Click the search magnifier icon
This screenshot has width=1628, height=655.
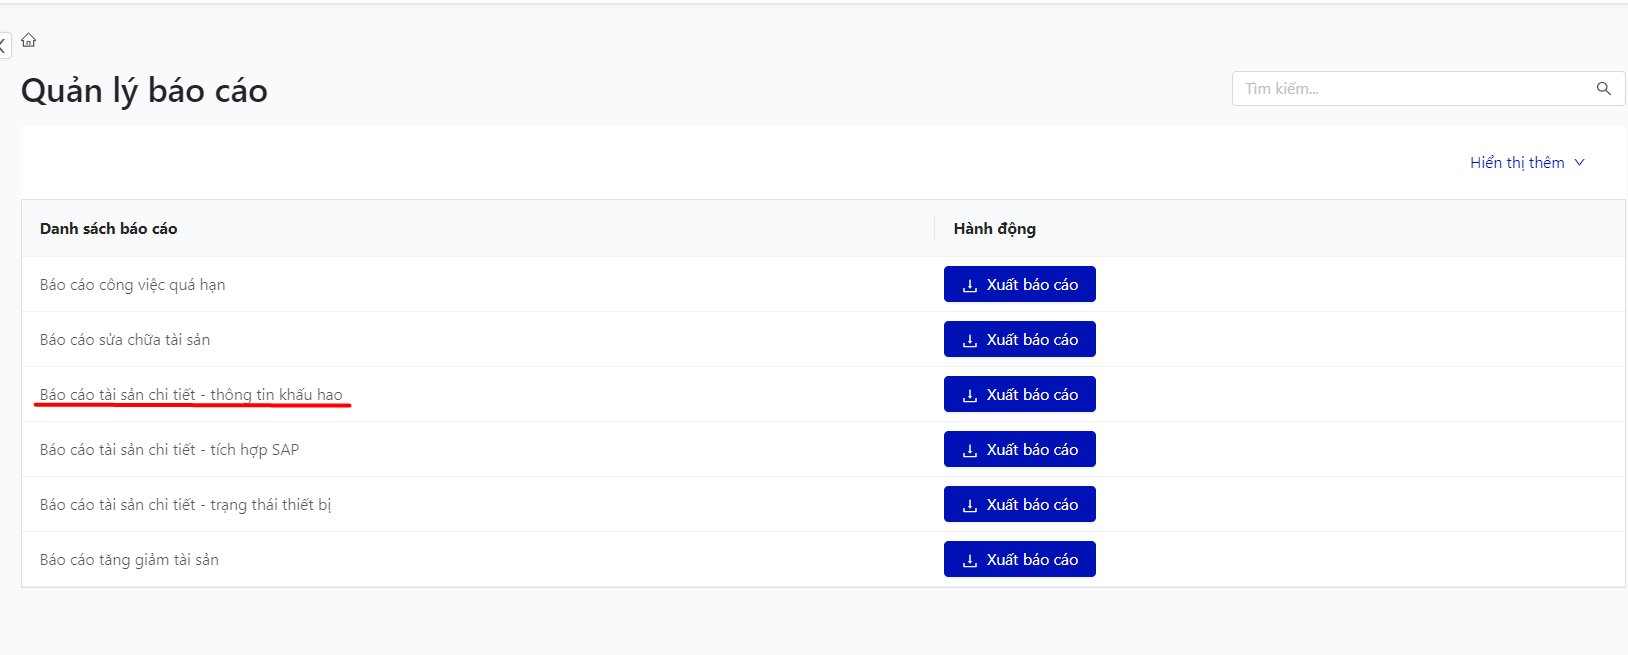1603,89
